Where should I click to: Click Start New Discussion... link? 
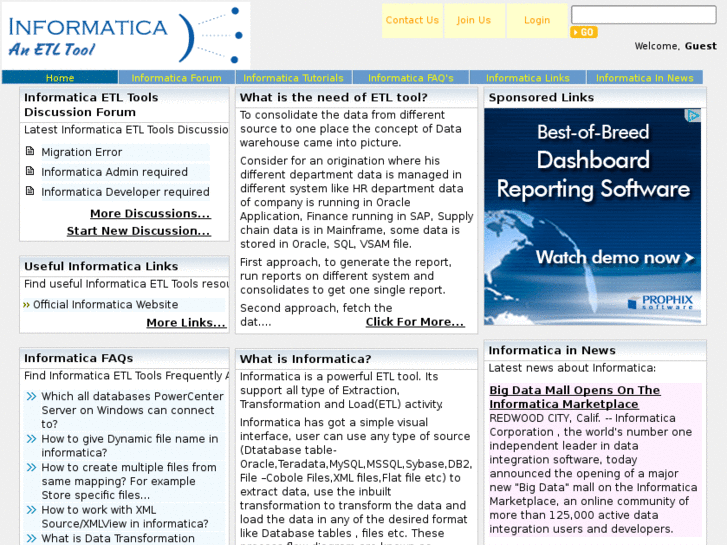point(139,231)
